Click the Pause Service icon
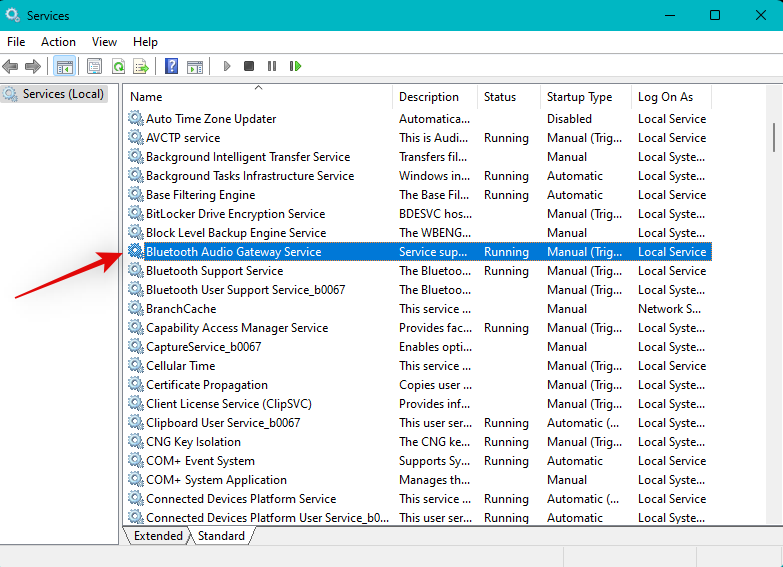 click(272, 66)
